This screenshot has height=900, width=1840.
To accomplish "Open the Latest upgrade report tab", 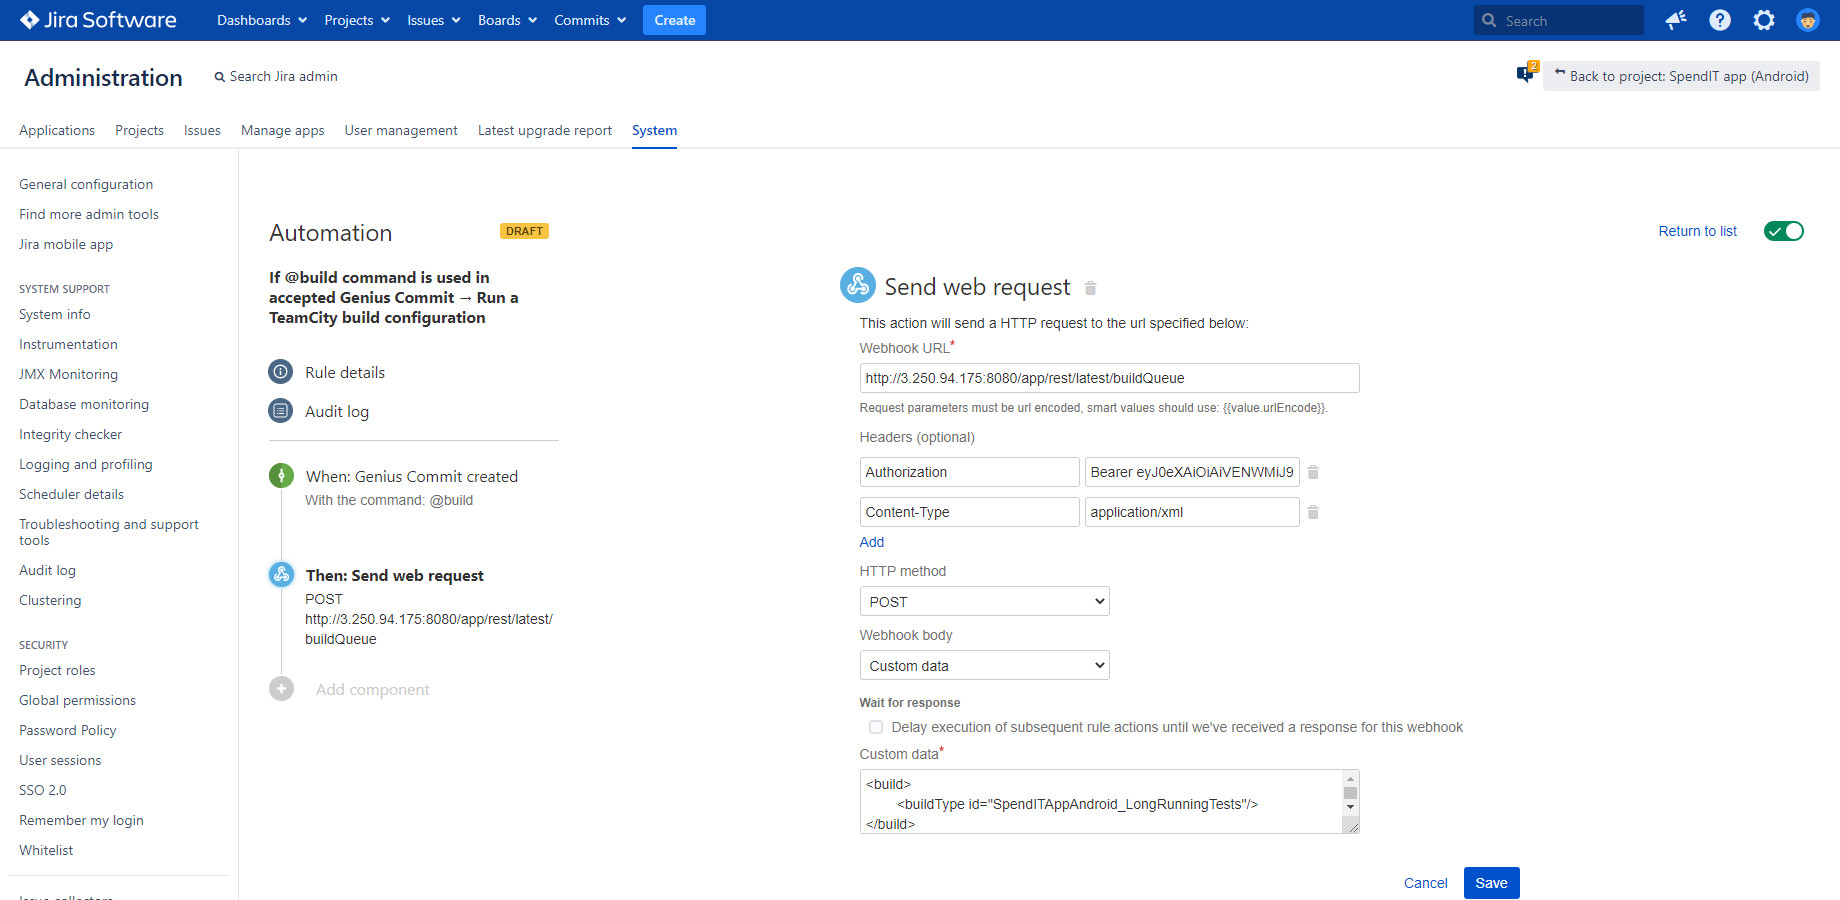I will 545,130.
